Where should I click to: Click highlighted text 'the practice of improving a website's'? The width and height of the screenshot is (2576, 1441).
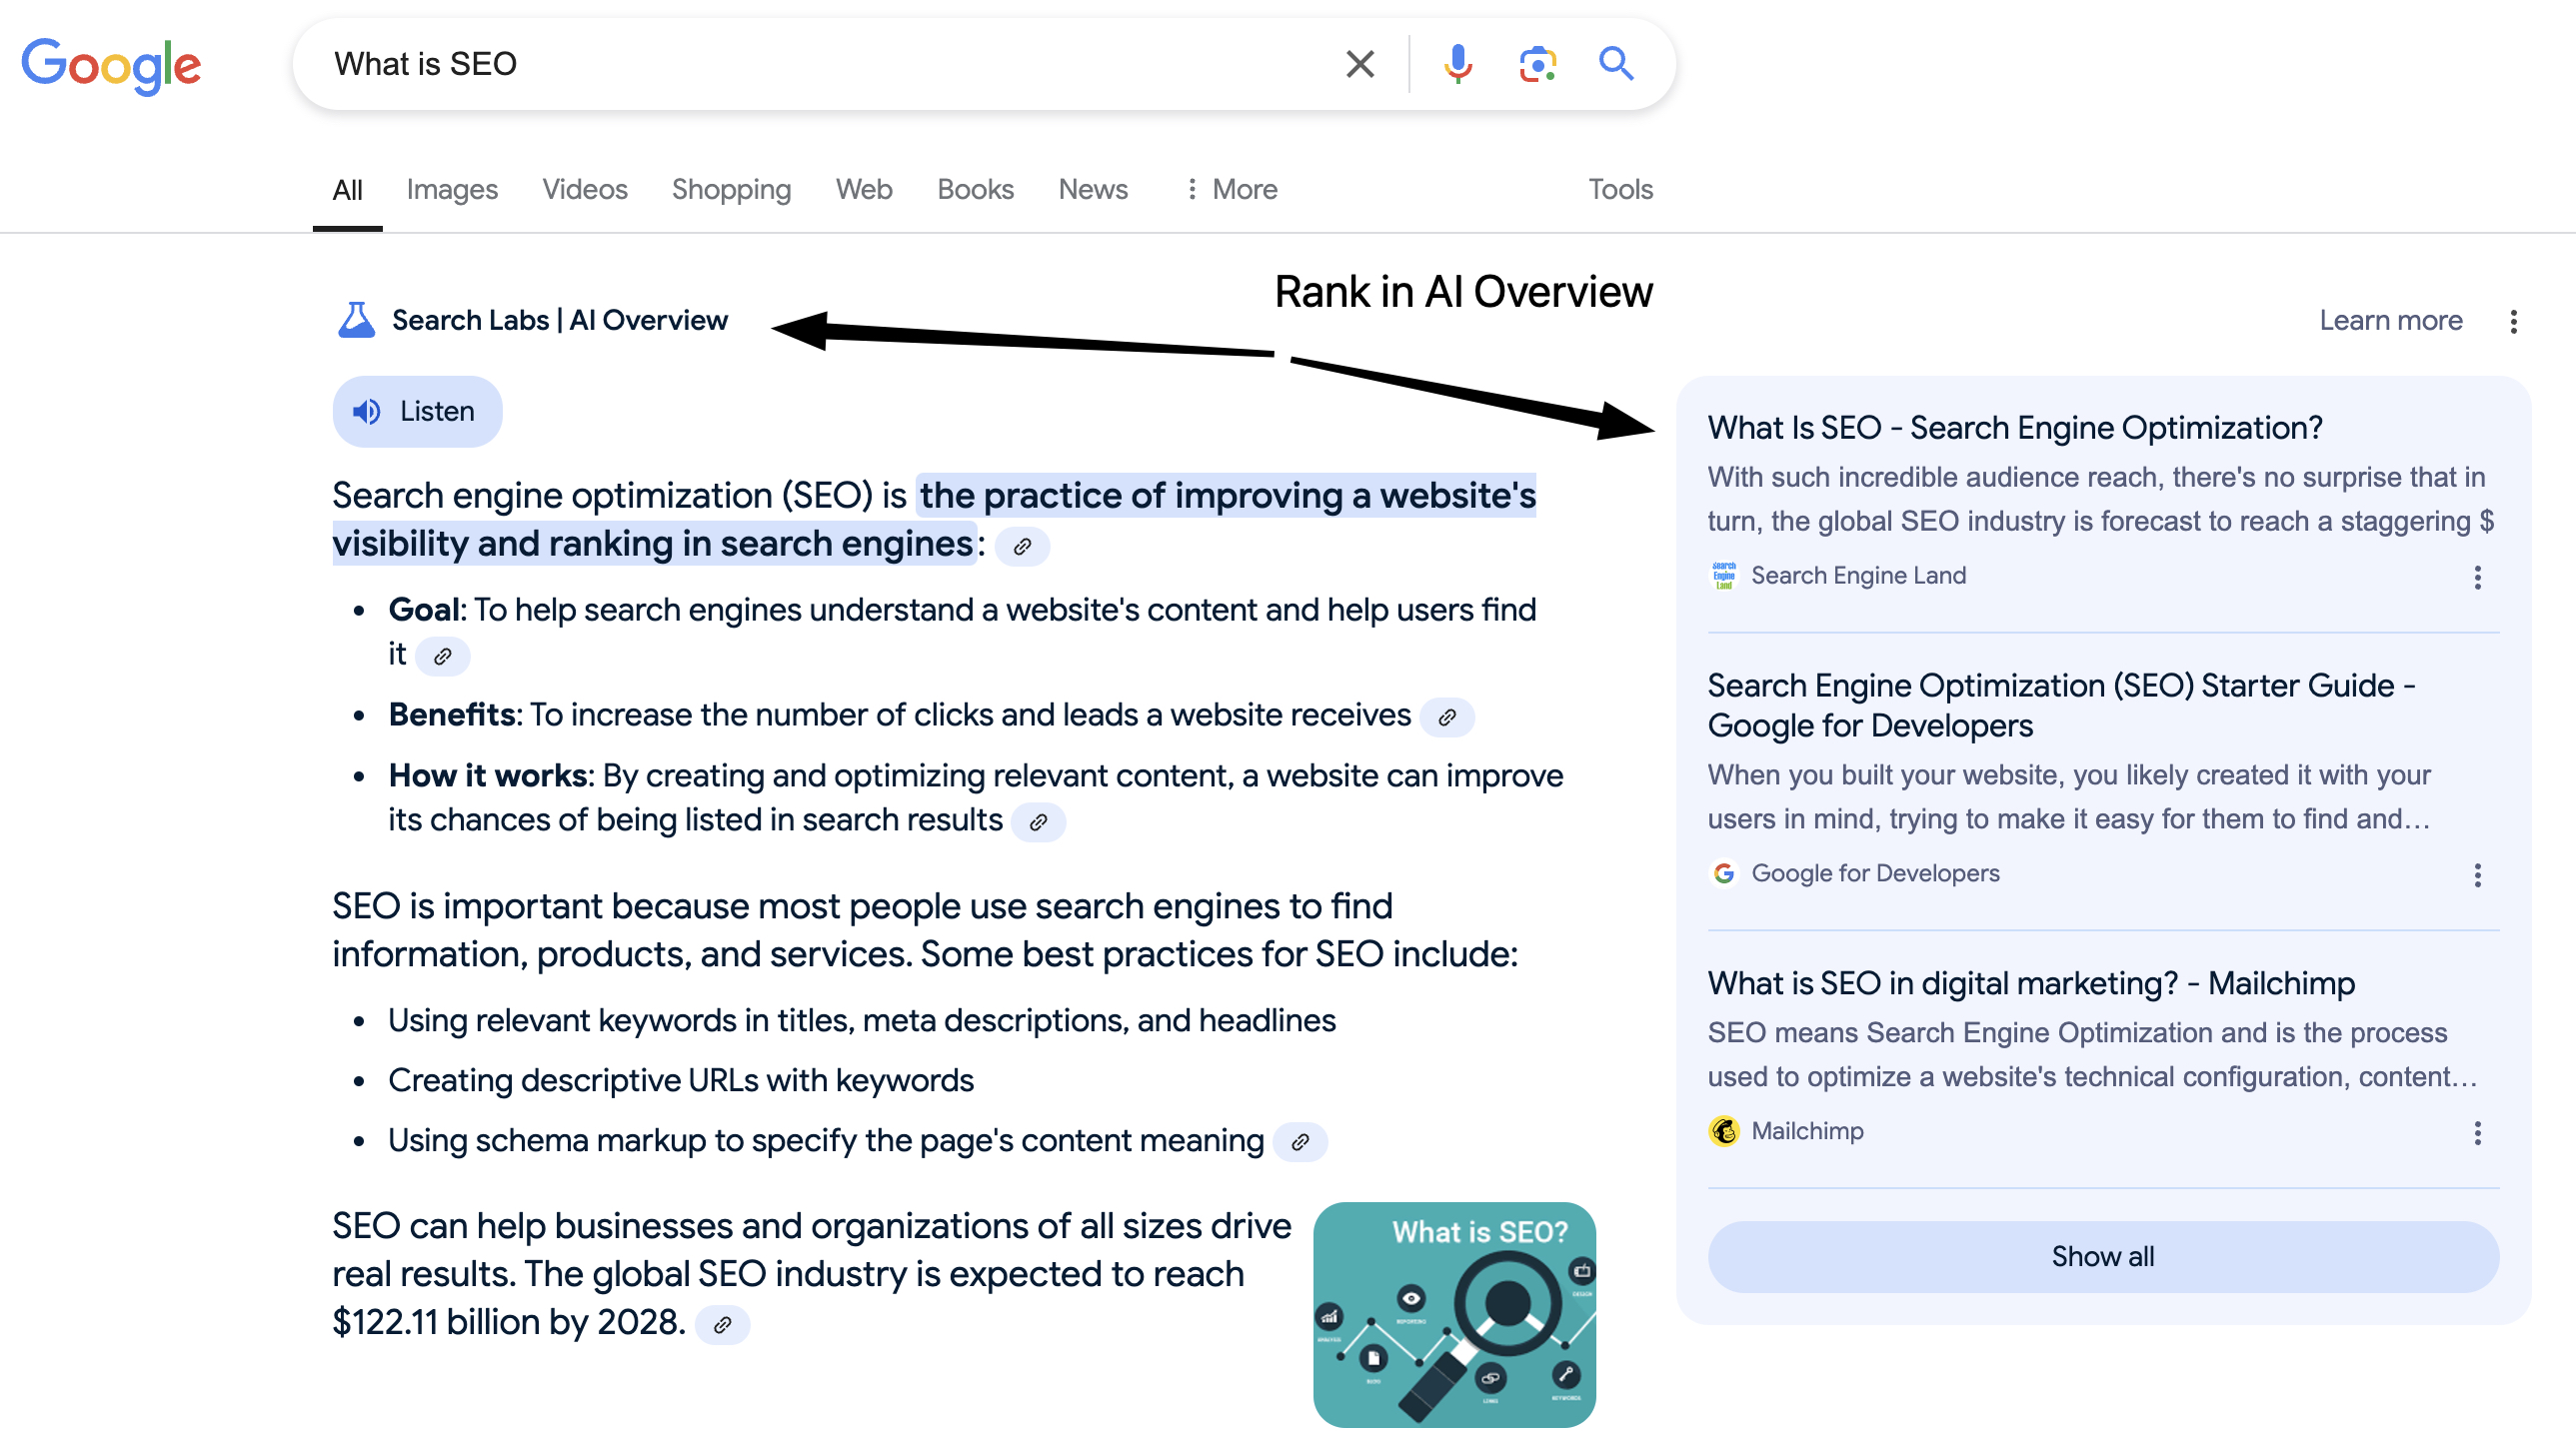[1227, 495]
